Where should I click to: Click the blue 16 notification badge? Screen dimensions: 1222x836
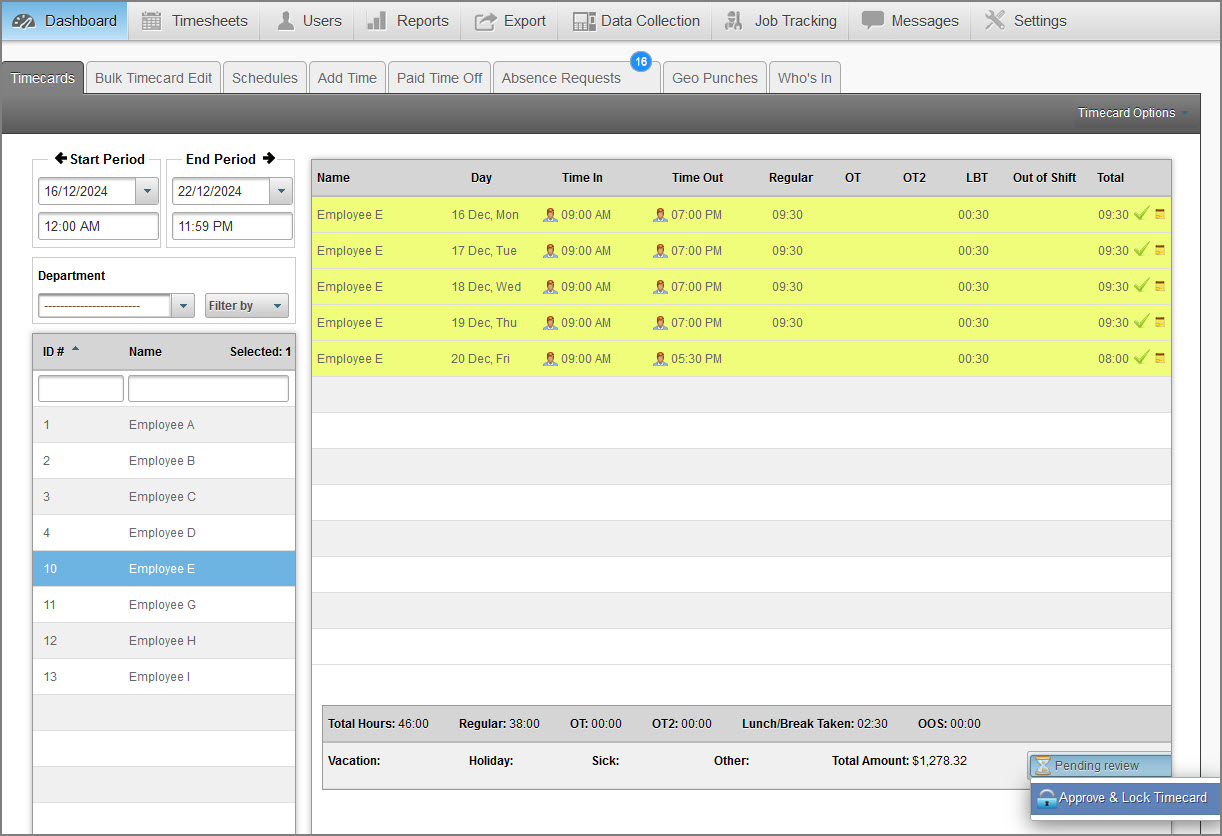(641, 62)
